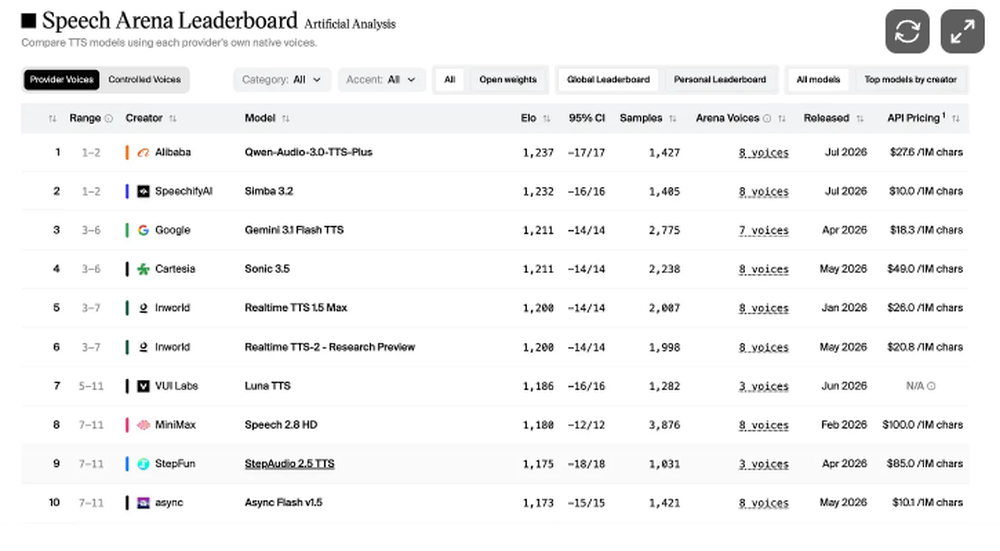Viewport: 1000px width, 551px height.
Task: Show All models option
Action: pyautogui.click(x=818, y=80)
